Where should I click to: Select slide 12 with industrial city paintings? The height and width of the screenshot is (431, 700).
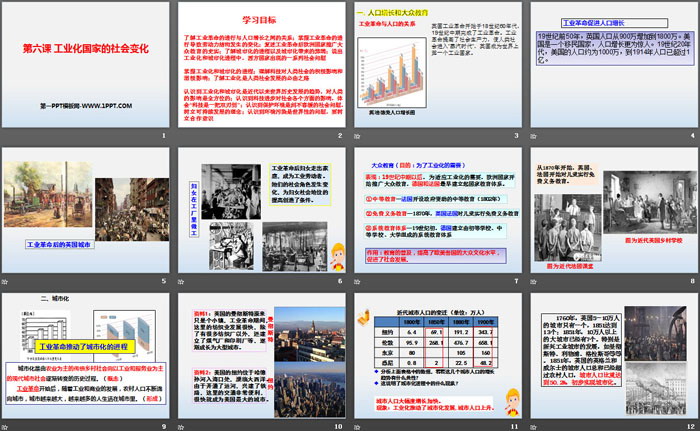614,356
